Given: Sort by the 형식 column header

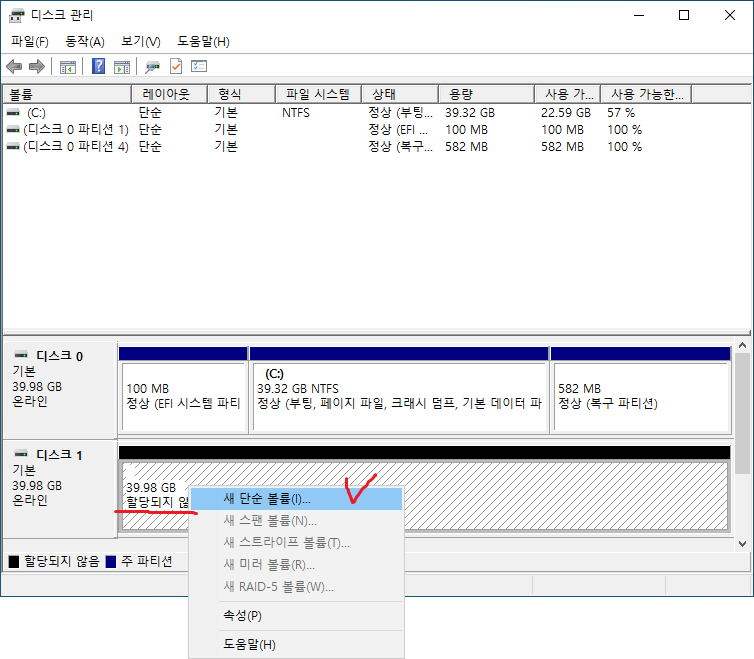Looking at the screenshot, I should pos(241,94).
